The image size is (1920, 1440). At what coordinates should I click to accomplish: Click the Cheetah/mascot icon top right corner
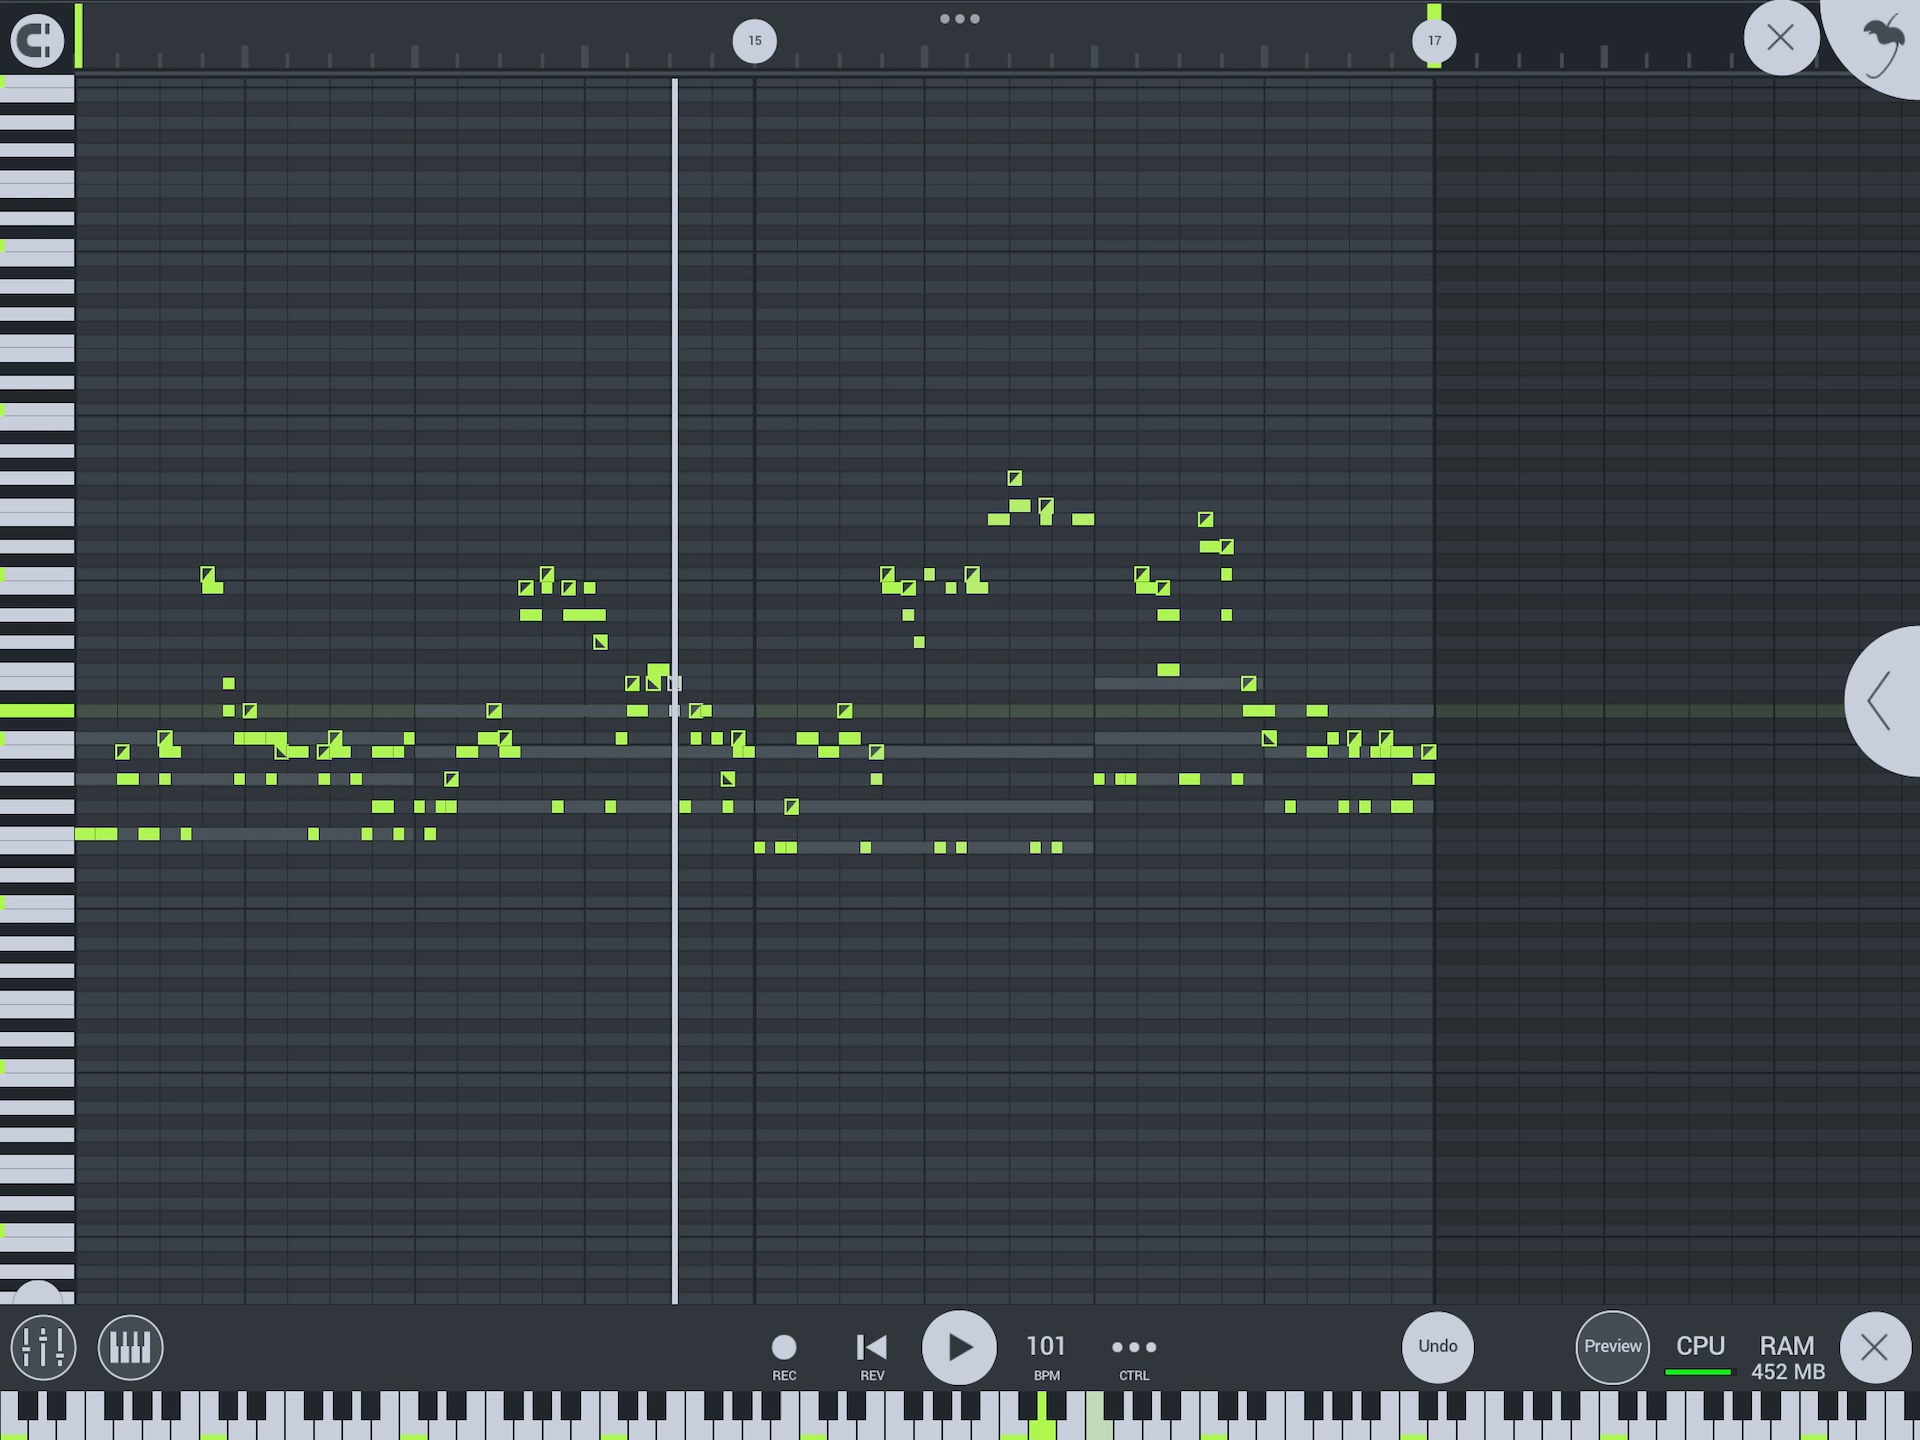click(1884, 36)
